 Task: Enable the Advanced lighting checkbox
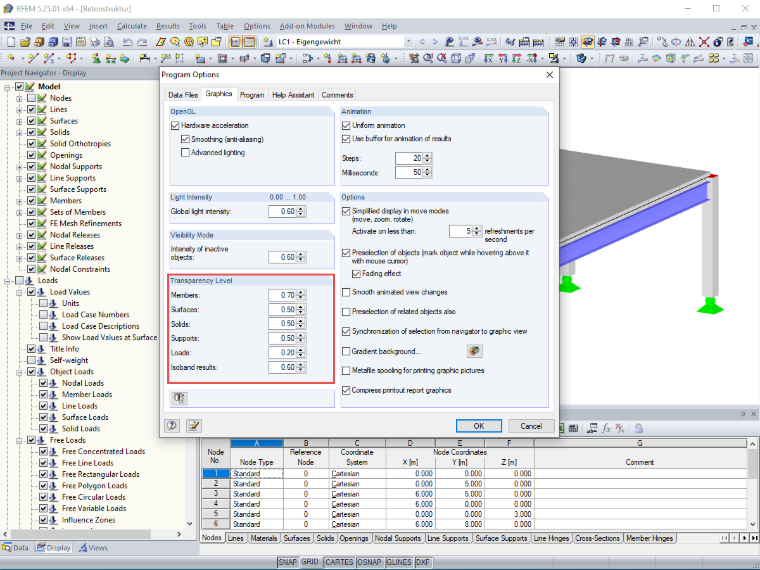click(x=185, y=153)
